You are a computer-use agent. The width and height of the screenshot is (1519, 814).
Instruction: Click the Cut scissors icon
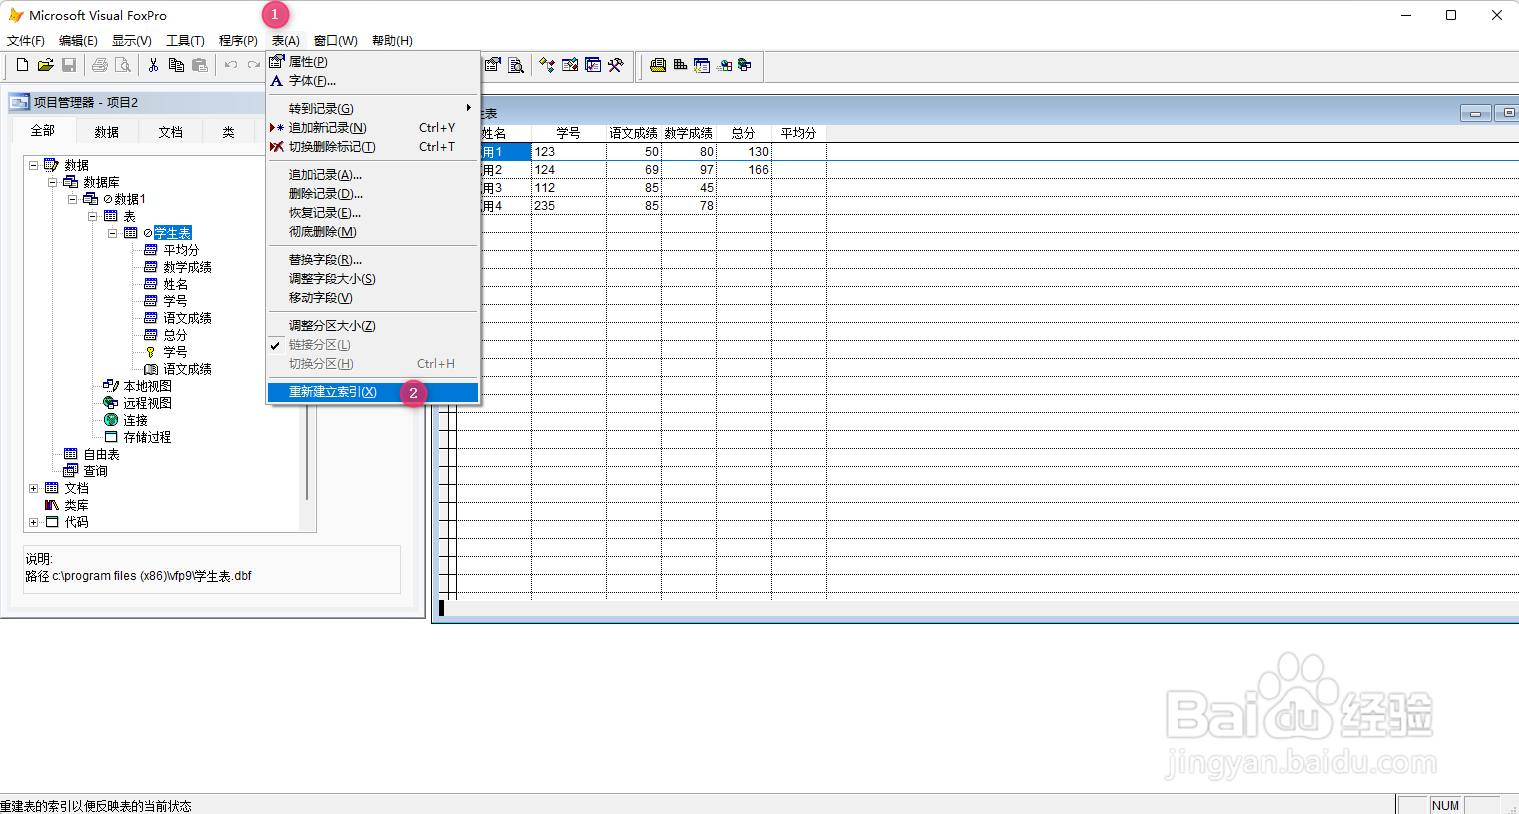click(153, 65)
